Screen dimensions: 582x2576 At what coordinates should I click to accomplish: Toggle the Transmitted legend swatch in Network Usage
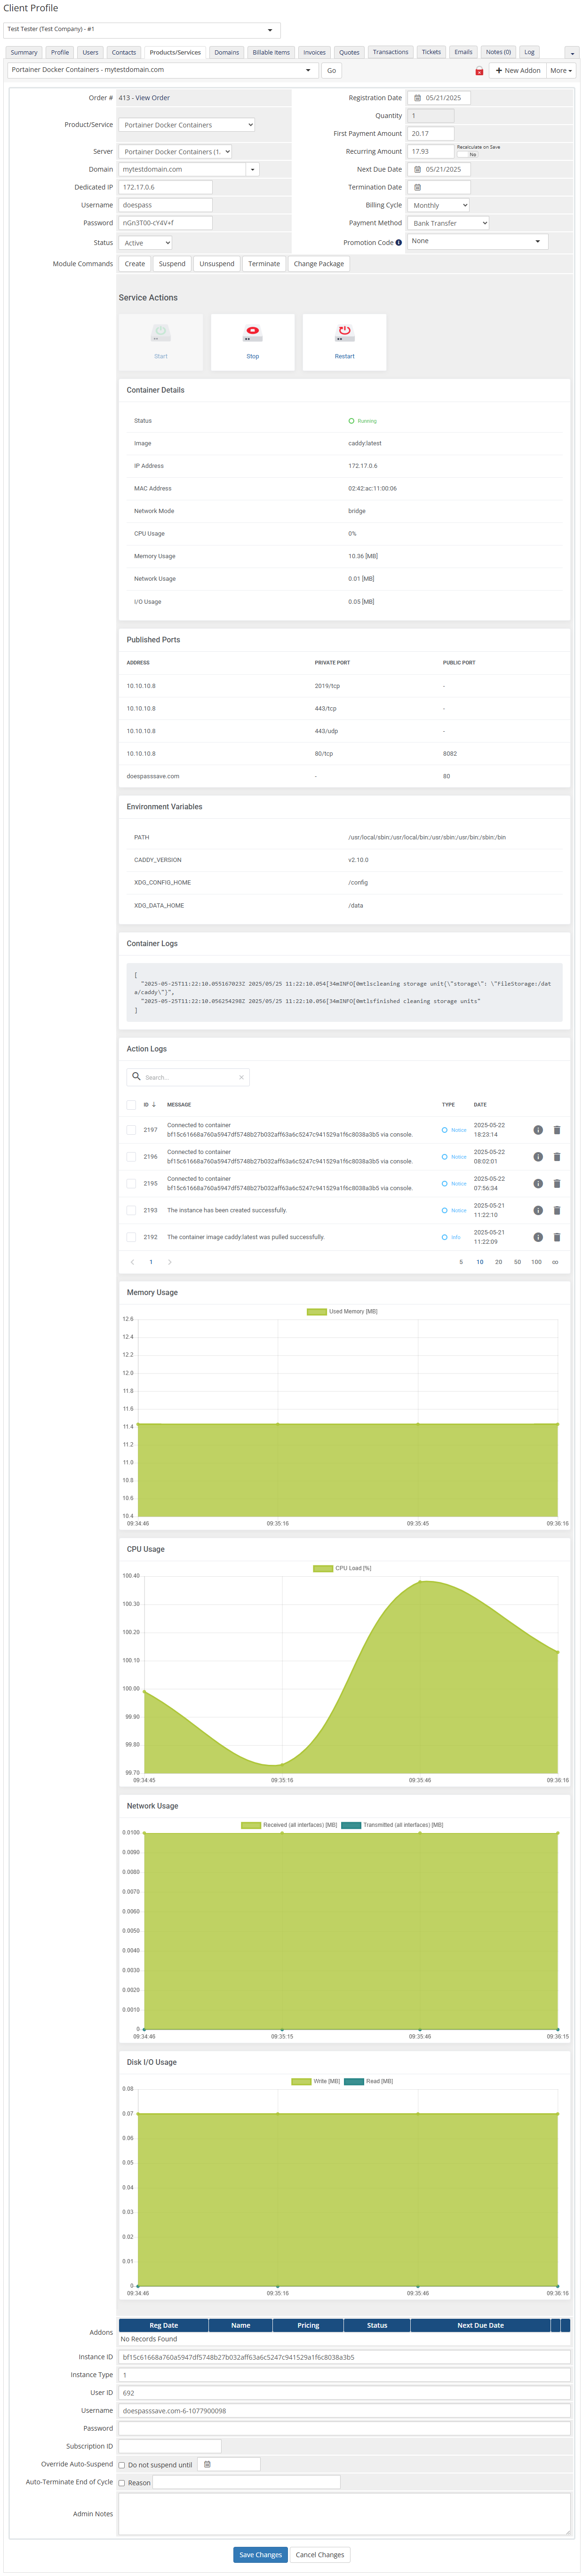tap(351, 1825)
